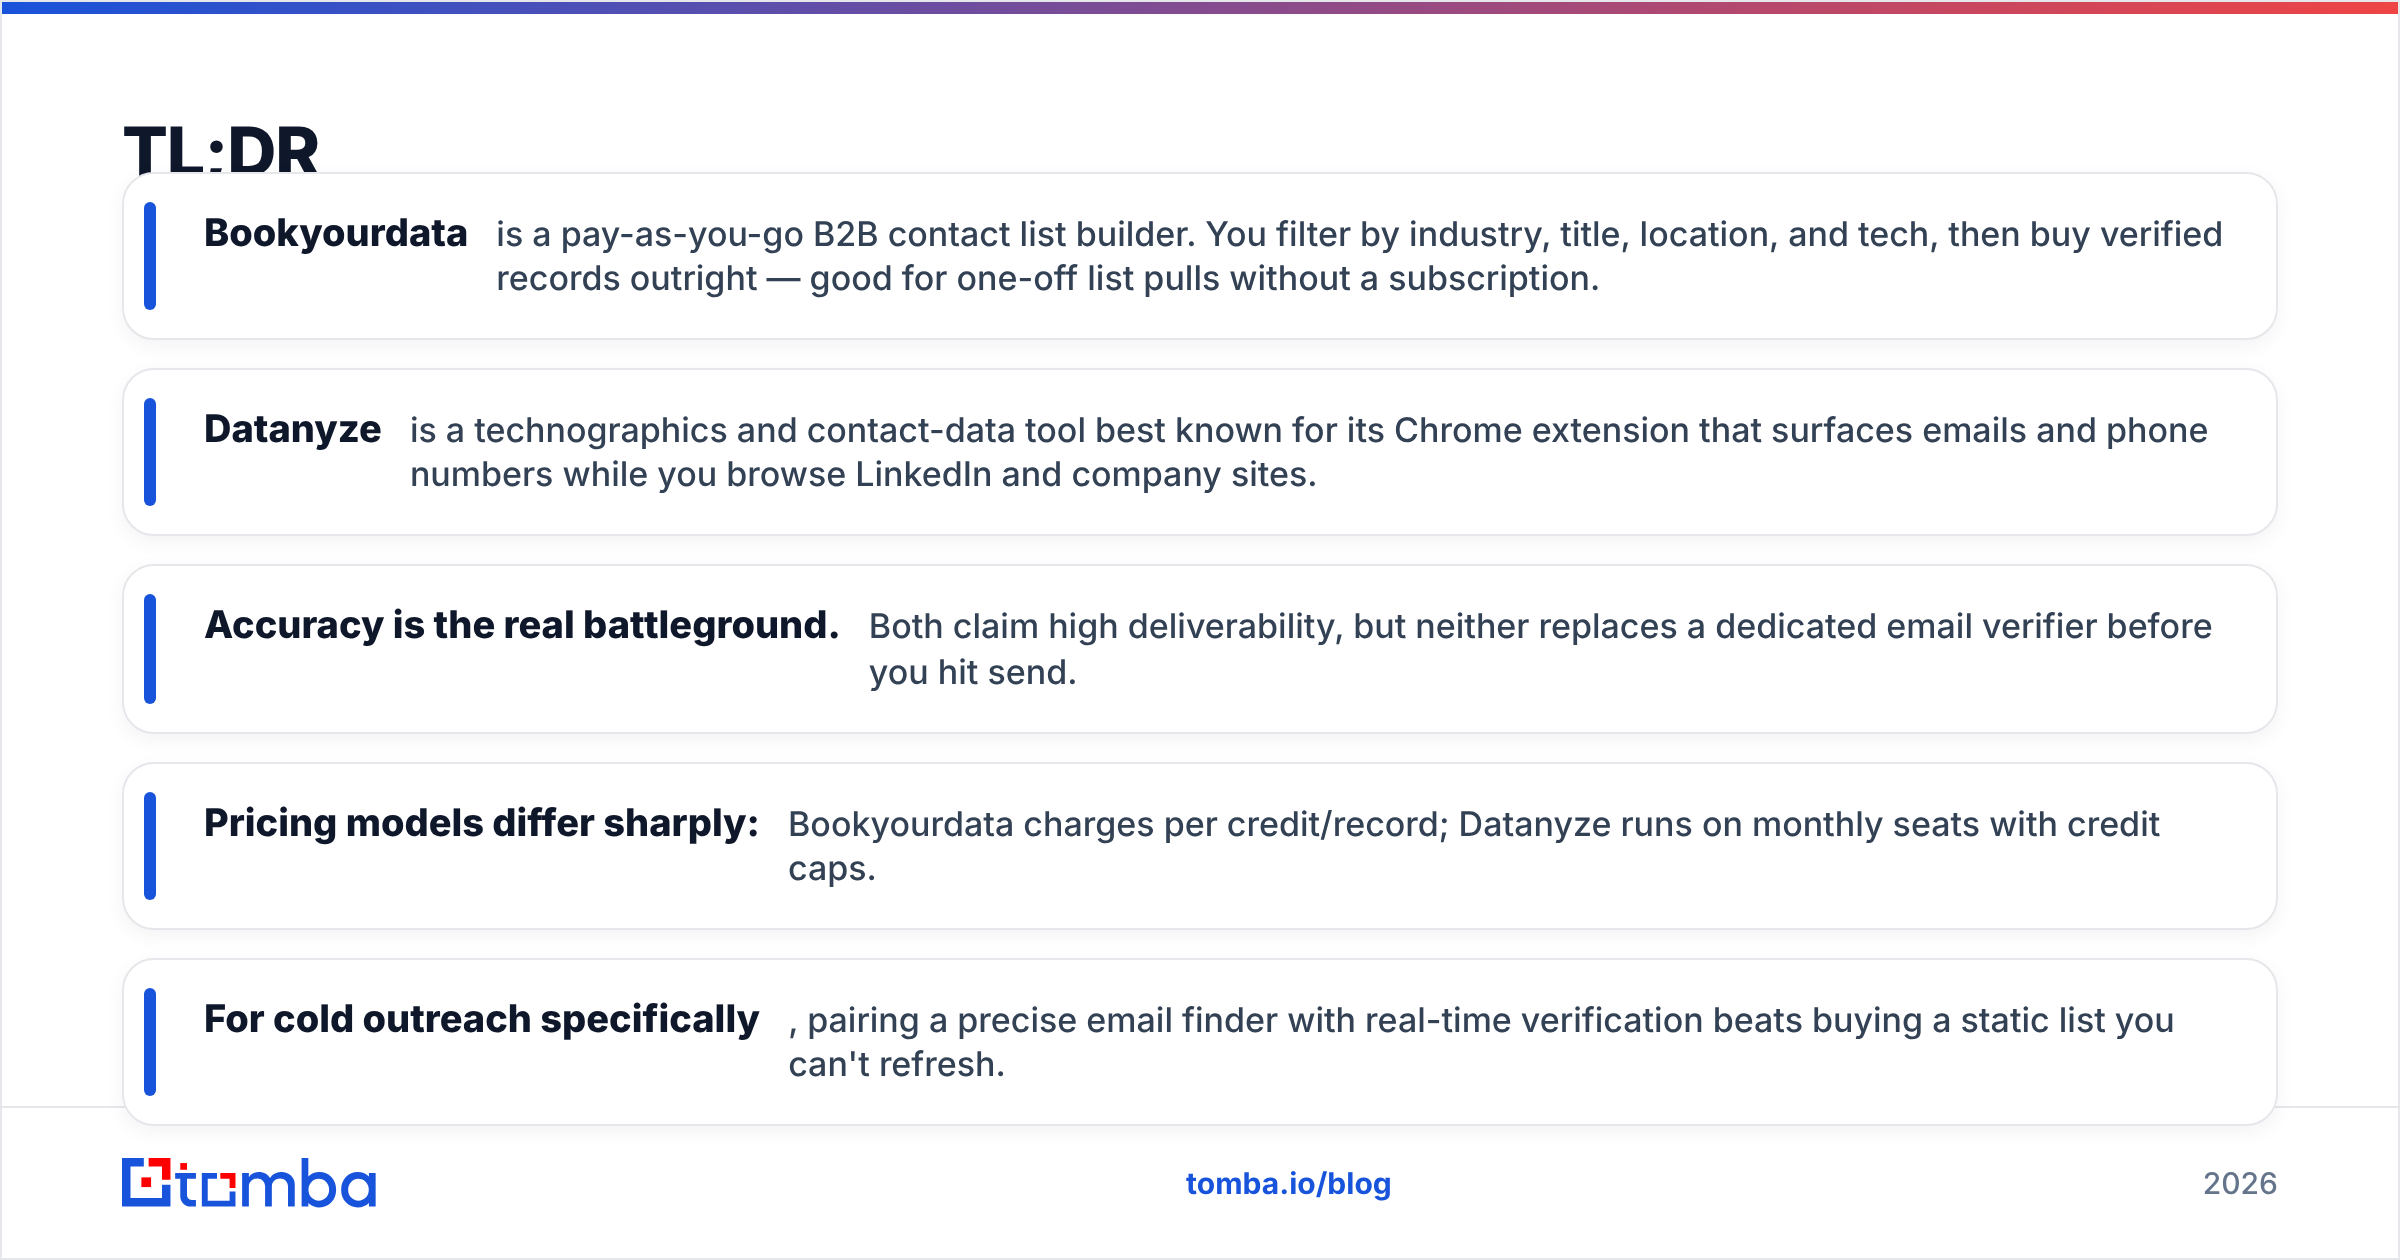
Task: Click the blue accent bar beside Bookyourdata
Action: 150,256
